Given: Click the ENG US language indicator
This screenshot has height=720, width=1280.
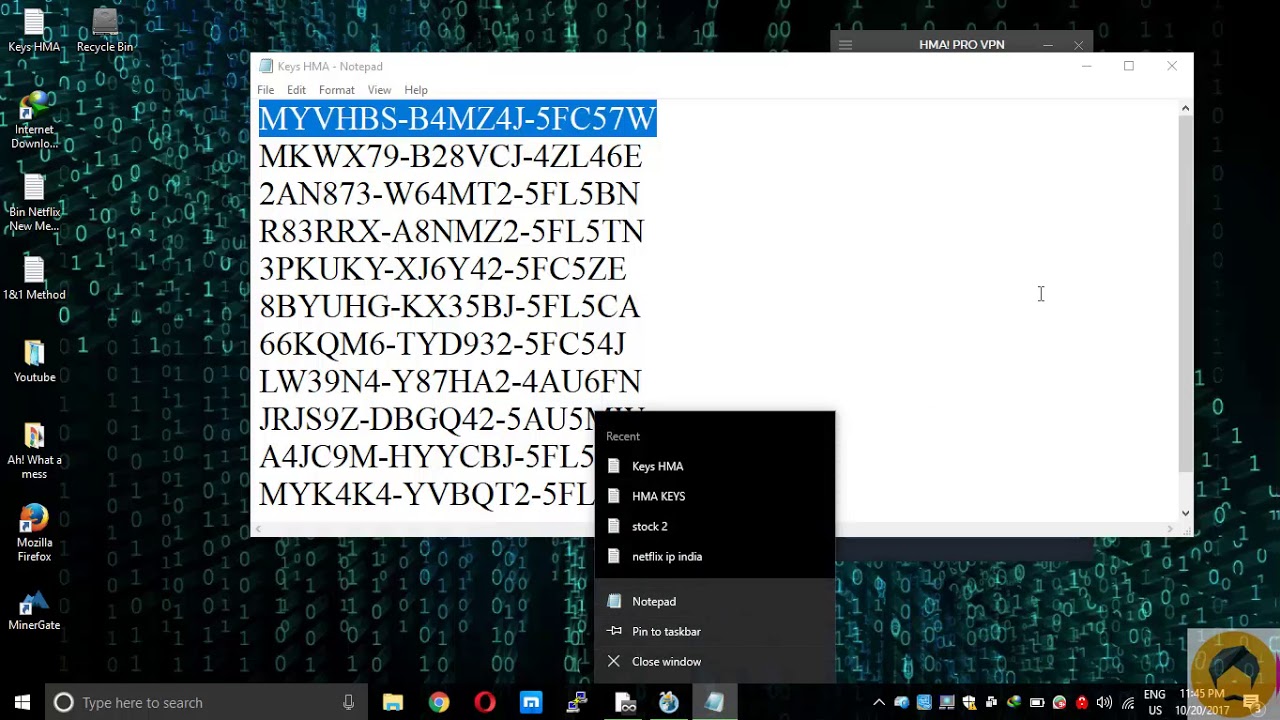Looking at the screenshot, I should (x=1154, y=702).
